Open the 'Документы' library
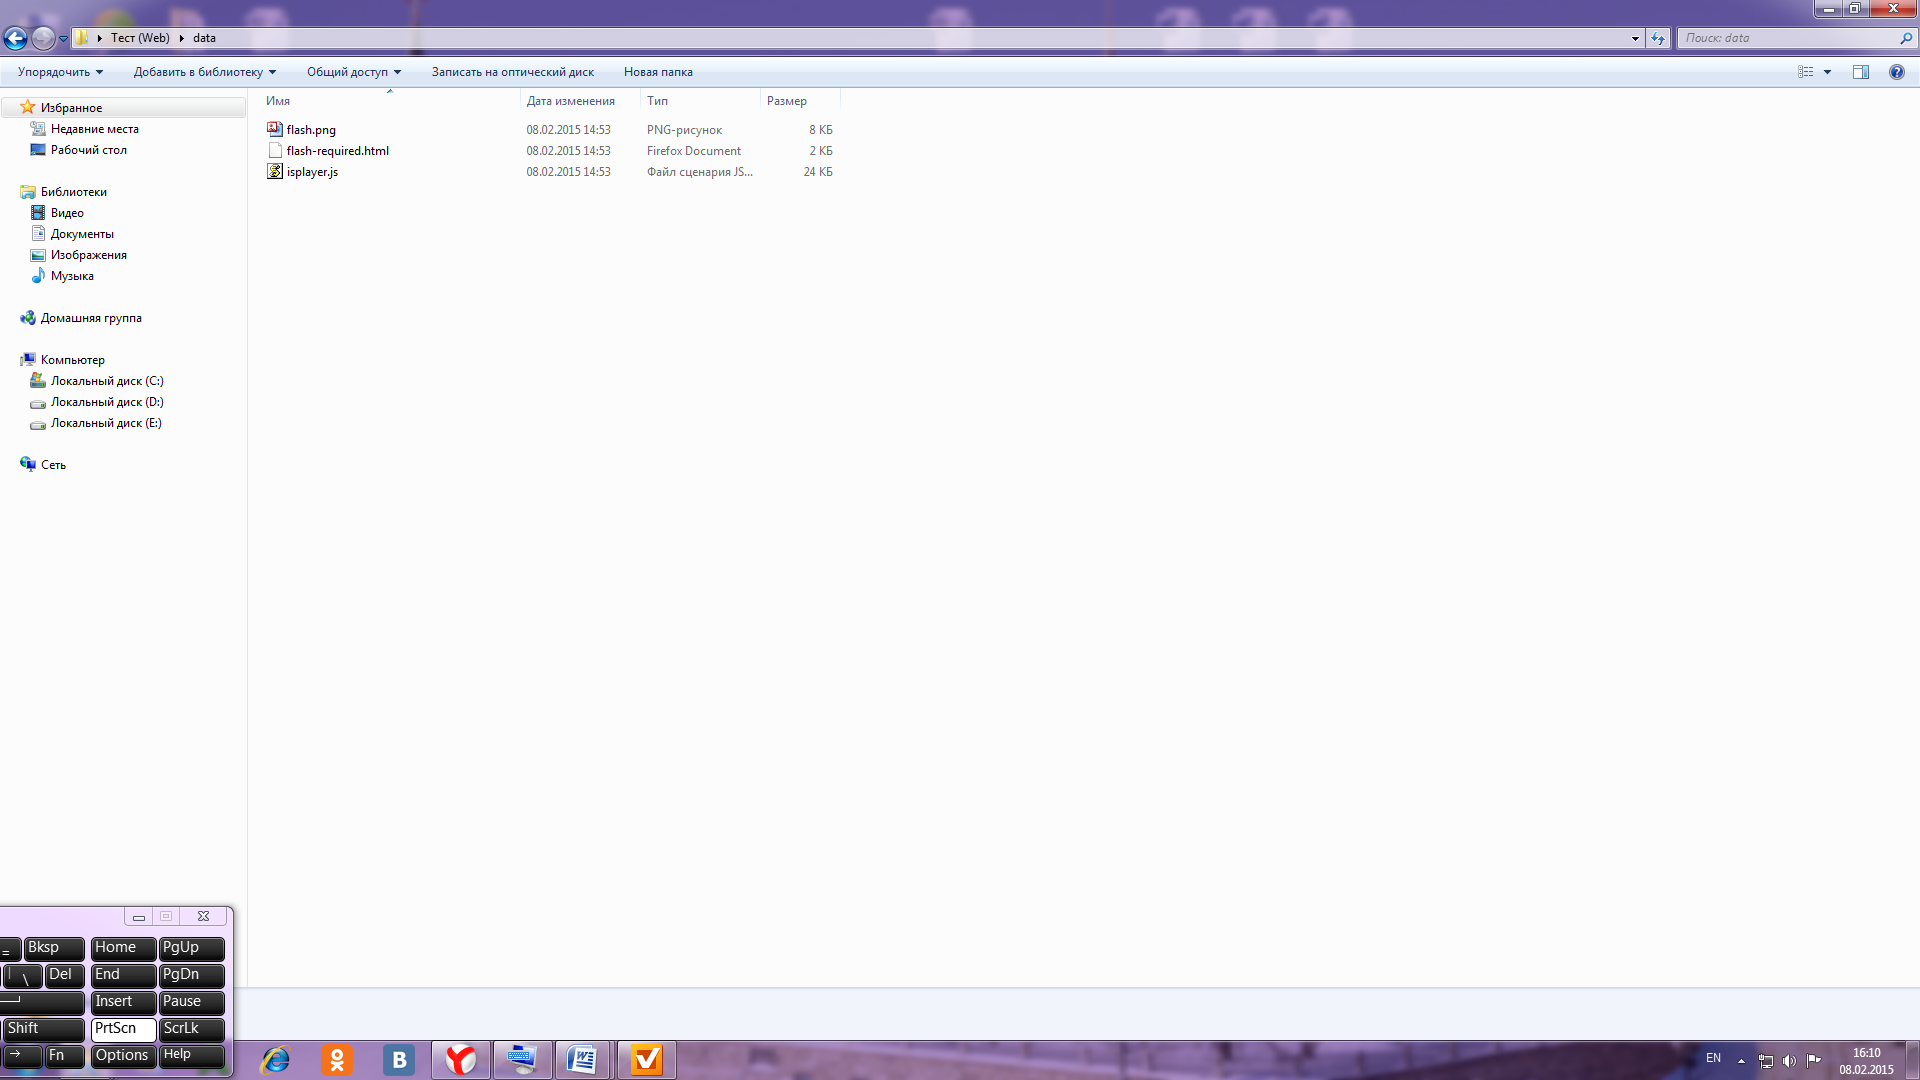This screenshot has height=1080, width=1920. coord(82,234)
